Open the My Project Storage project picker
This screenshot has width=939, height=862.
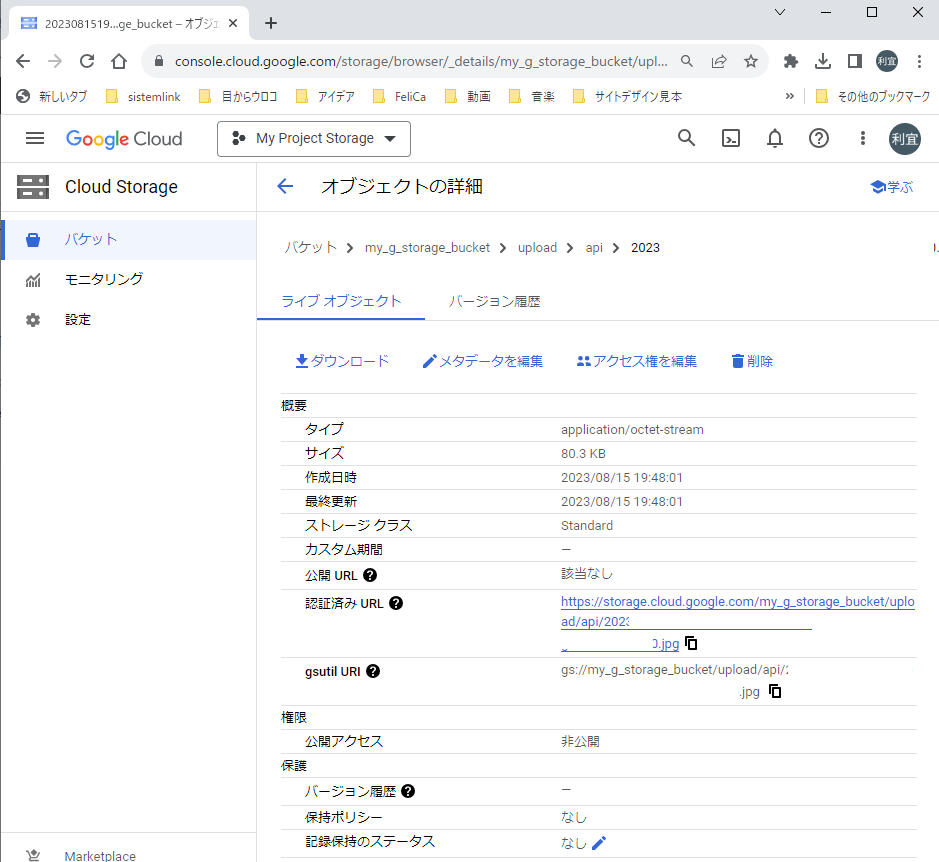pos(313,138)
